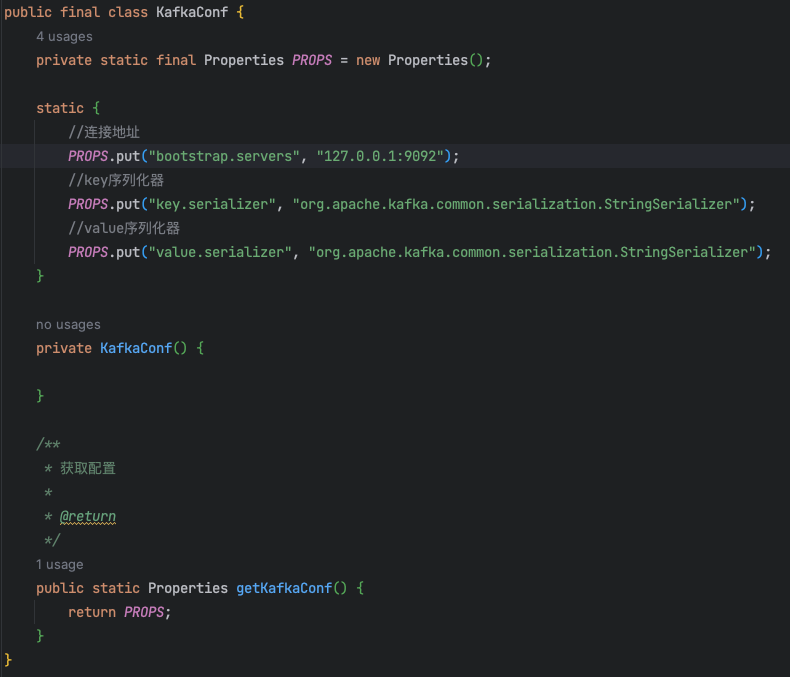Viewport: 790px width, 677px height.
Task: Click the //key序列化器 comment line
Action: [x=116, y=180]
